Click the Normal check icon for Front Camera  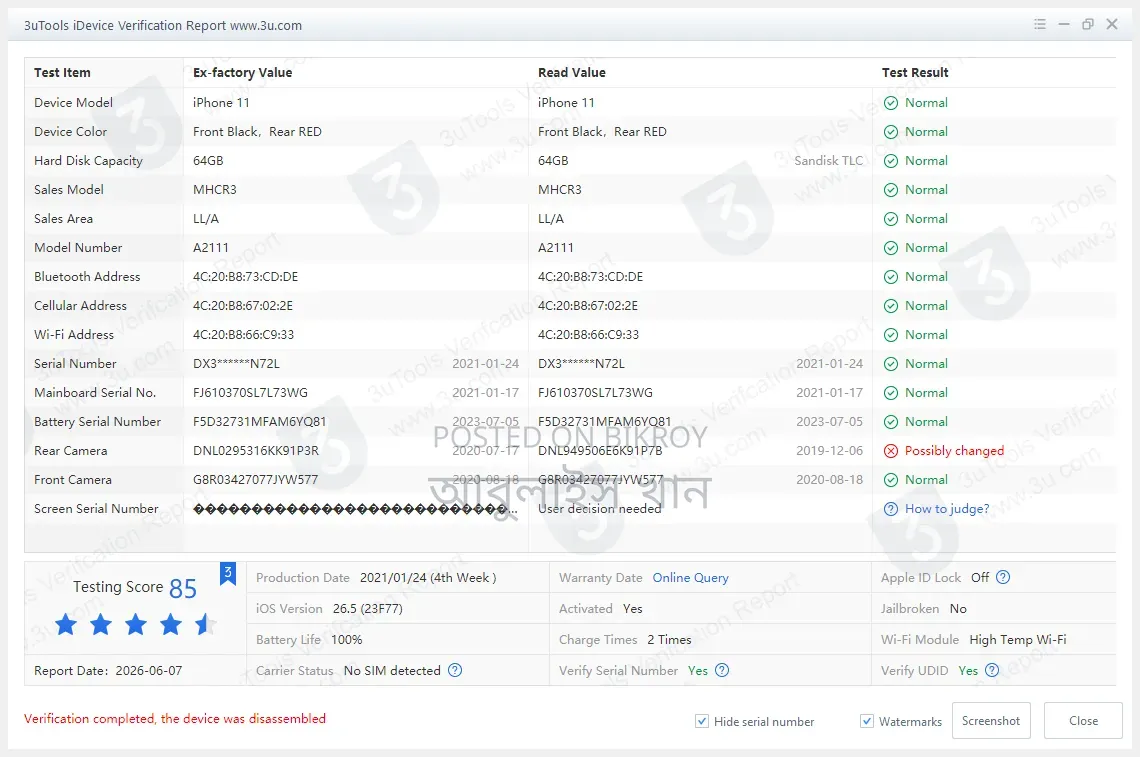(x=891, y=480)
